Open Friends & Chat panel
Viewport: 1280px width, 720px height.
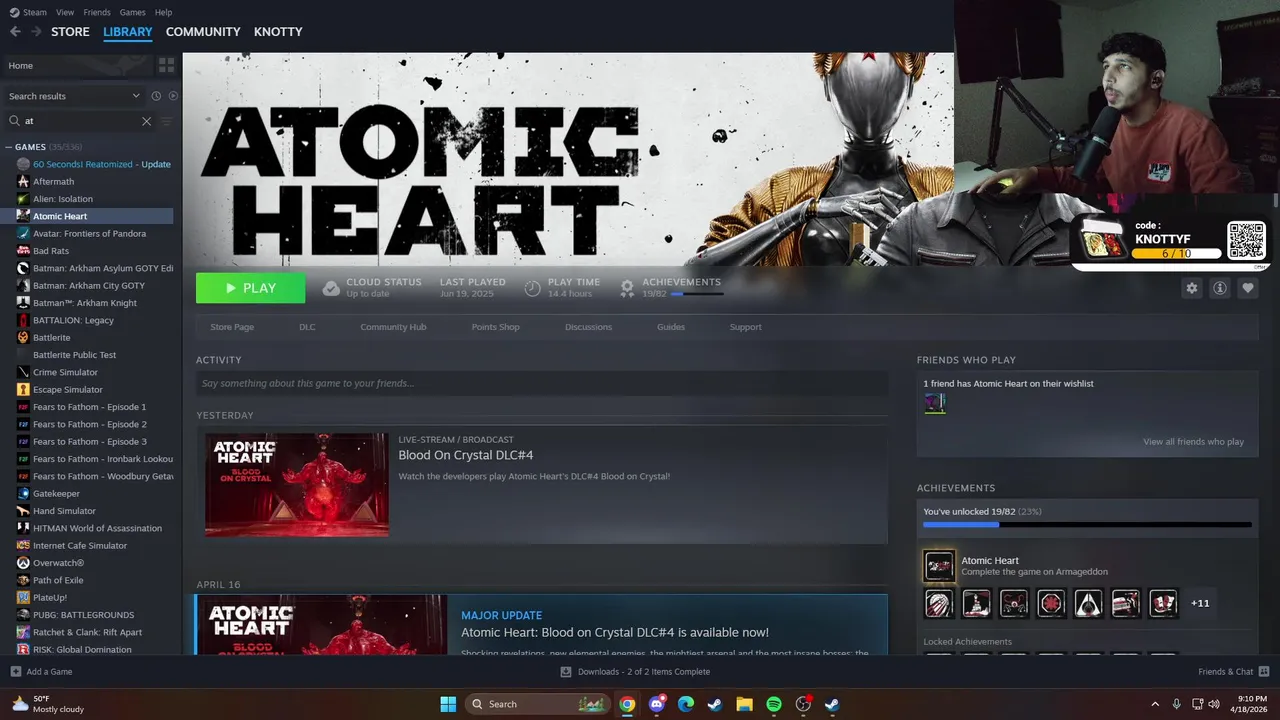click(x=1234, y=672)
